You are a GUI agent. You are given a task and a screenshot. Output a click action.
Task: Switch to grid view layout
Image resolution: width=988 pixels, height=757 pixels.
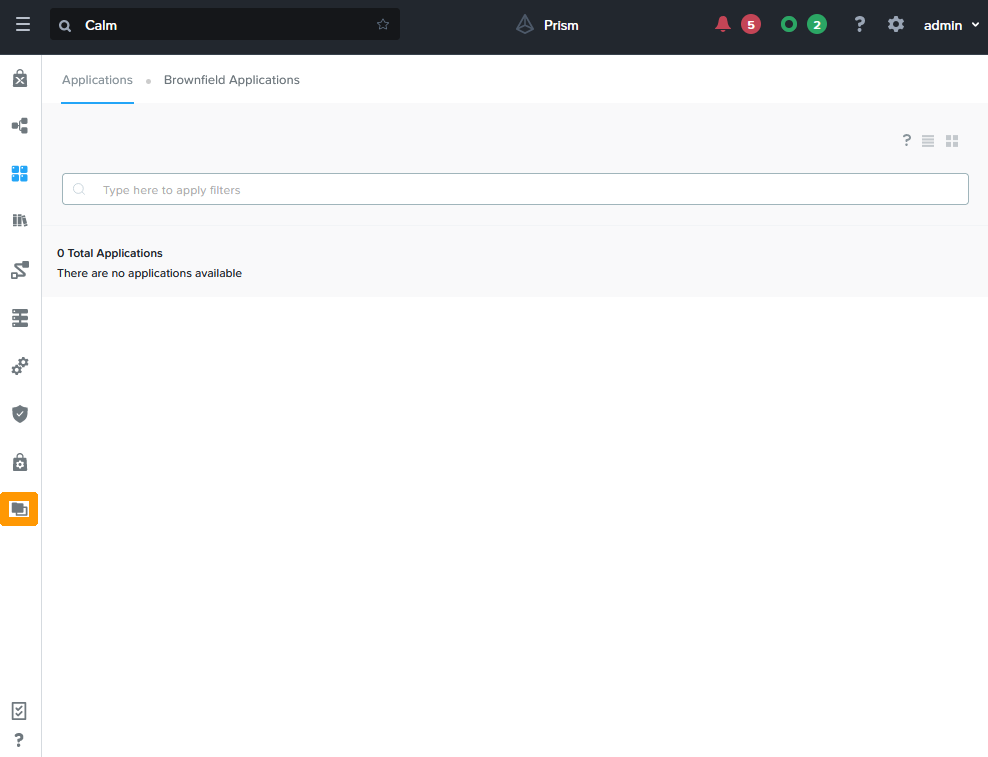click(x=952, y=141)
